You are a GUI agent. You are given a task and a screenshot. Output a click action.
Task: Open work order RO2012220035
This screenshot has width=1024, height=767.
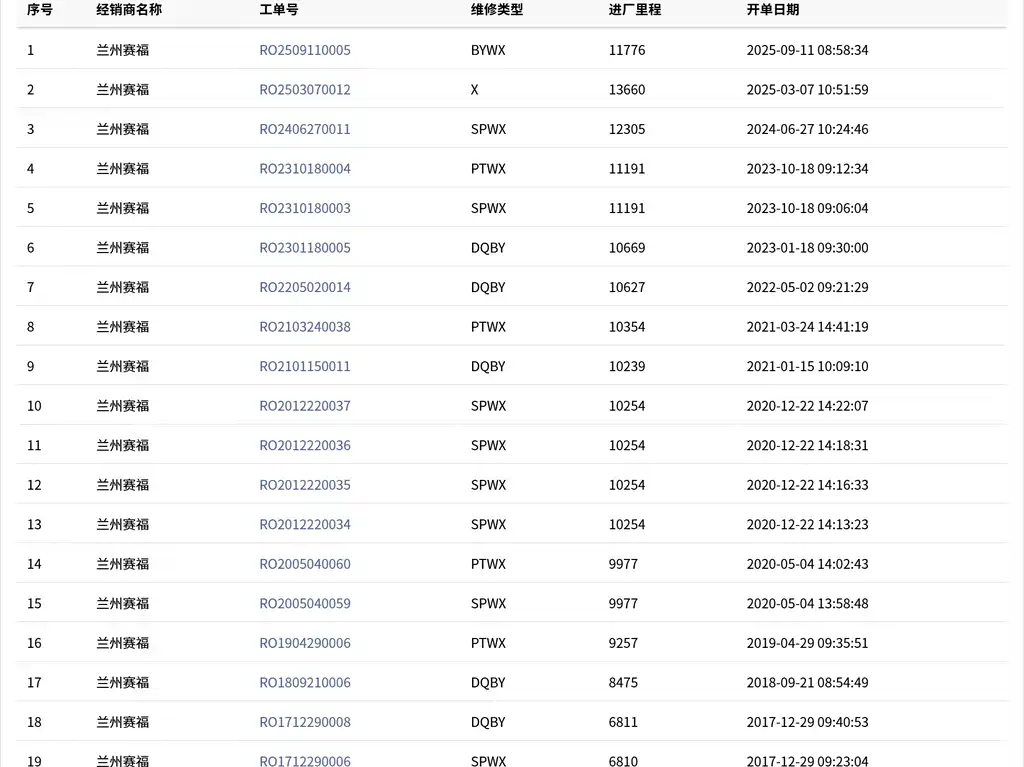tap(305, 485)
